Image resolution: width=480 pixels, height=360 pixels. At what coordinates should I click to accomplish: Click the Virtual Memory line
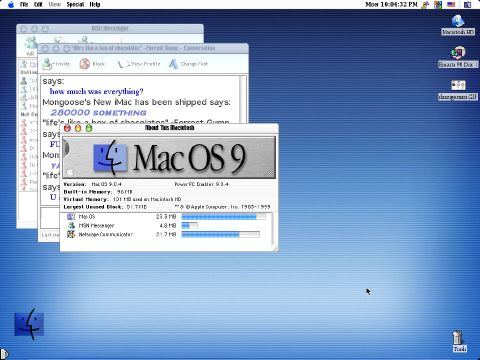click(122, 199)
